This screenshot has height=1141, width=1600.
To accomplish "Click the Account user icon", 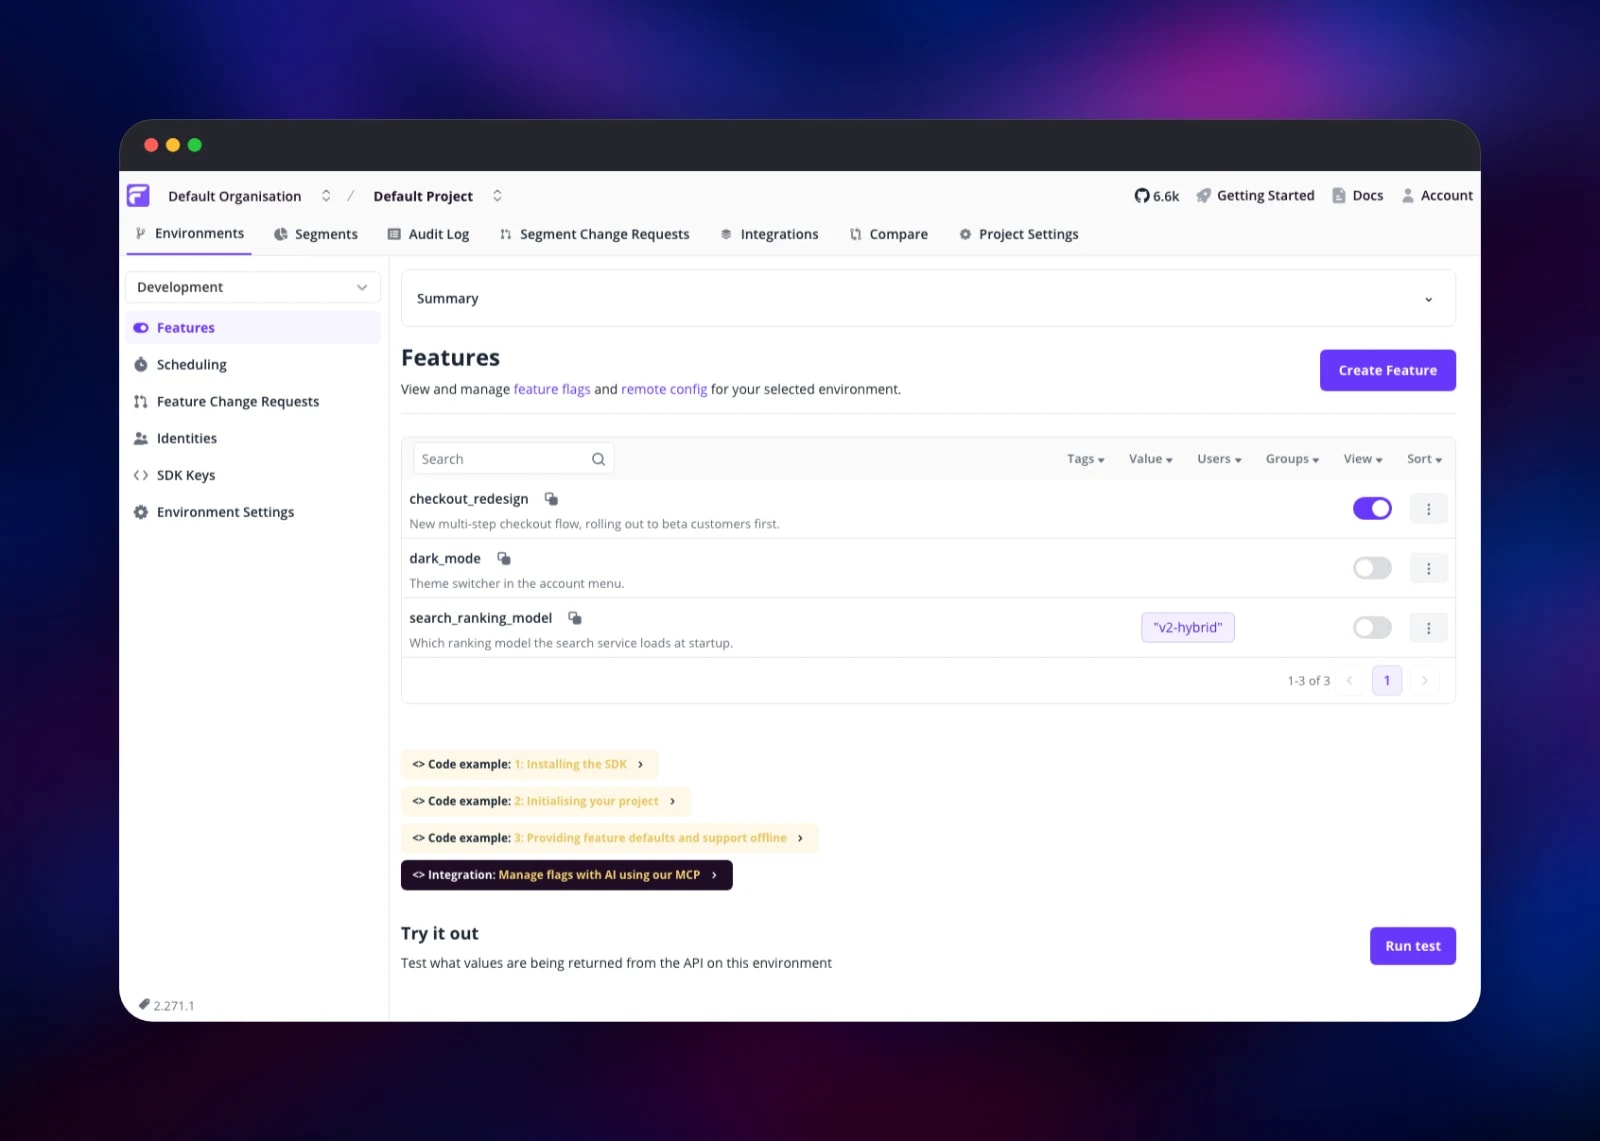I will 1408,196.
